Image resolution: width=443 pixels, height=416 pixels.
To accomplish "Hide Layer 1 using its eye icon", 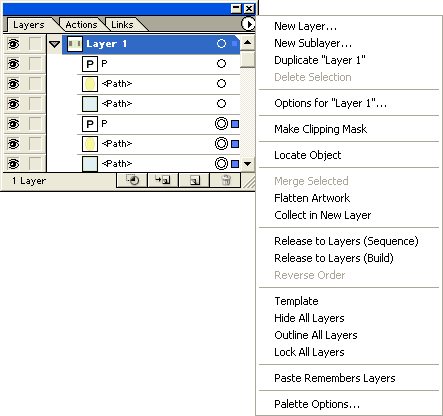I will coord(13,44).
